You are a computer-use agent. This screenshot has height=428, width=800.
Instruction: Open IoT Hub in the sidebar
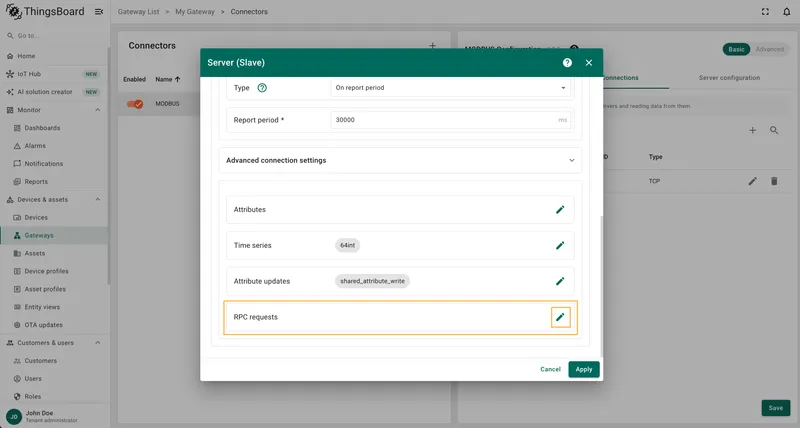tap(54, 74)
